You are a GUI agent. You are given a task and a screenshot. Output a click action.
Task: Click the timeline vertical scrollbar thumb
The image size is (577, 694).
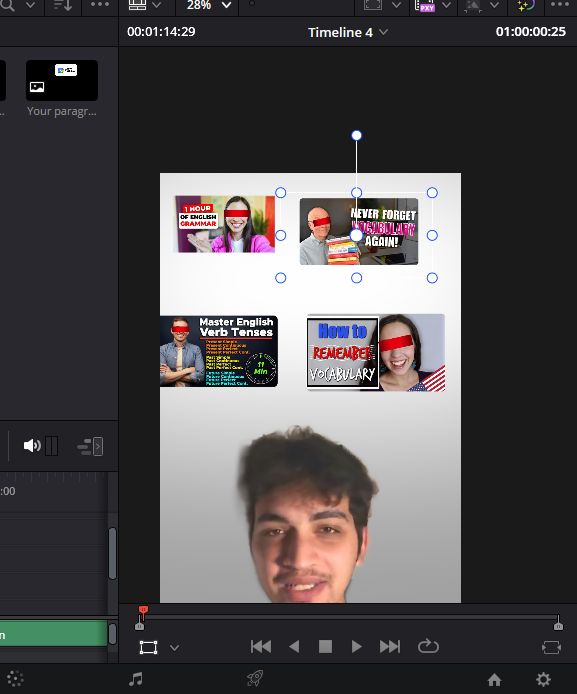point(112,553)
